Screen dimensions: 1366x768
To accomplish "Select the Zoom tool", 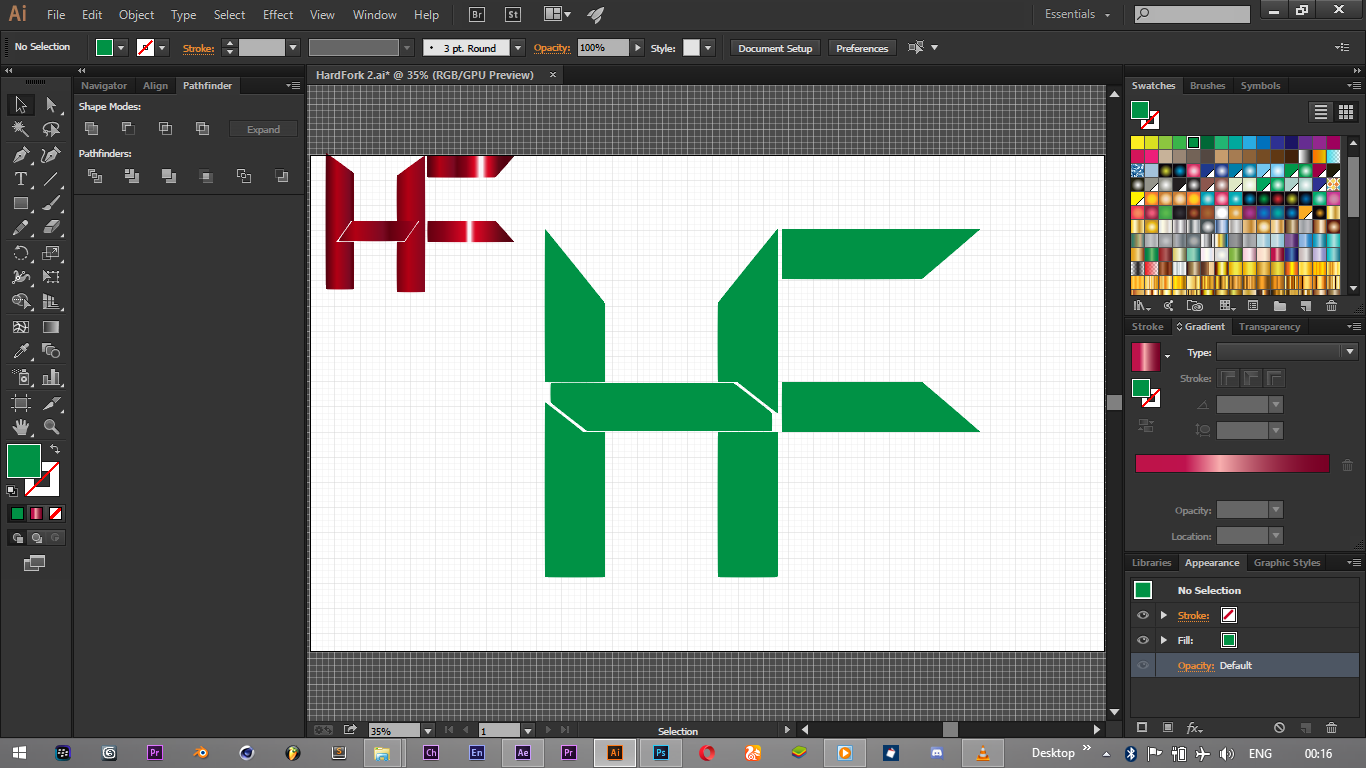I will pos(51,427).
